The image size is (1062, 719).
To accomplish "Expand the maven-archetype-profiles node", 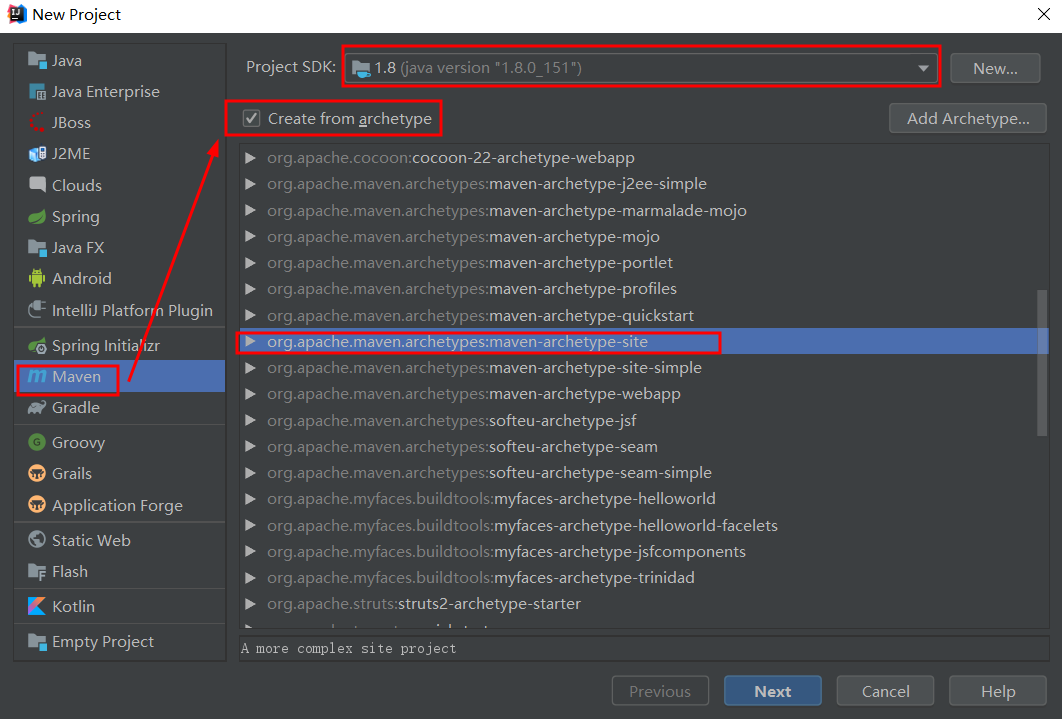I will 251,289.
